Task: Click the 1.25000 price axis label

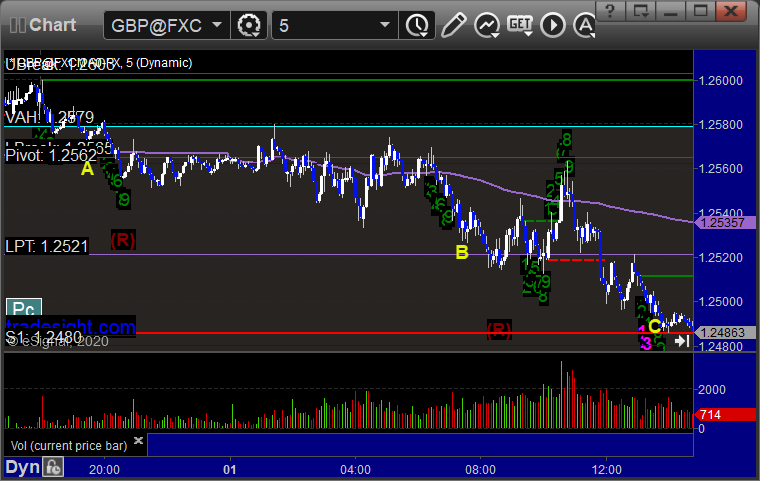Action: point(720,302)
